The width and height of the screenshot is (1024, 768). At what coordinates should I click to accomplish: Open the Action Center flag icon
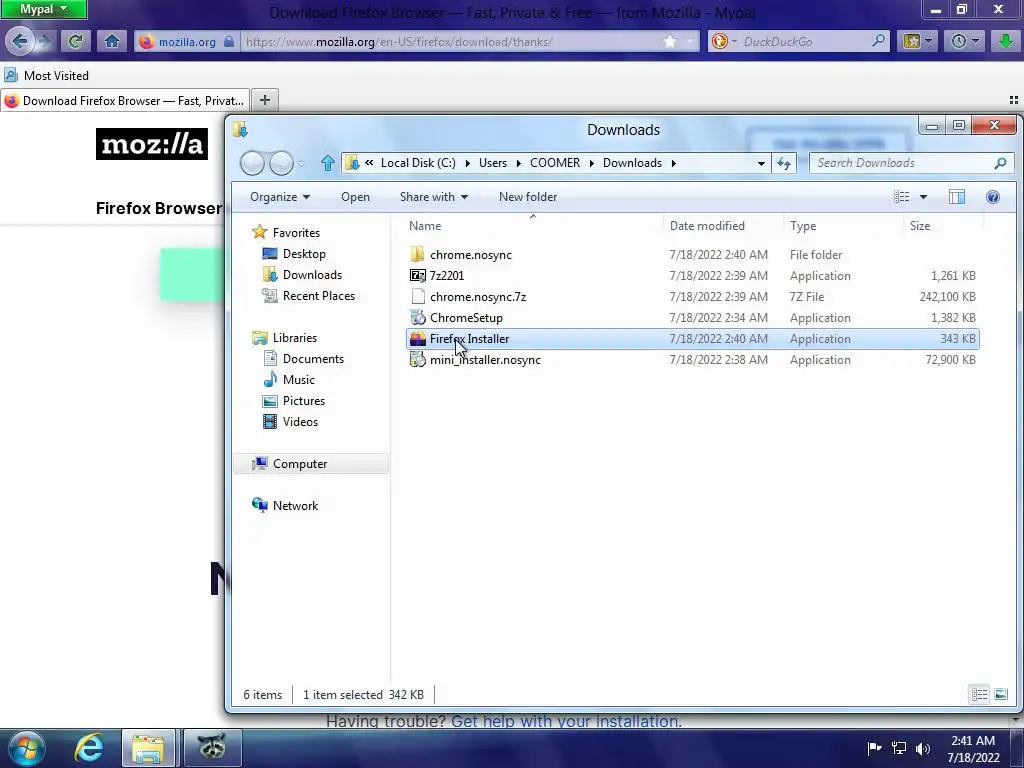coord(874,748)
